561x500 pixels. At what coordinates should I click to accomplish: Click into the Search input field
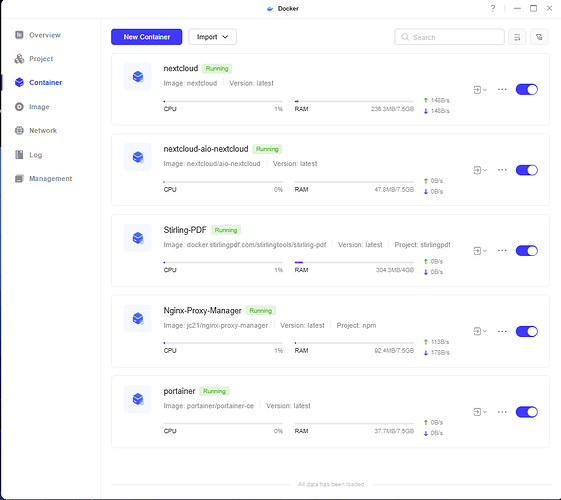point(449,37)
